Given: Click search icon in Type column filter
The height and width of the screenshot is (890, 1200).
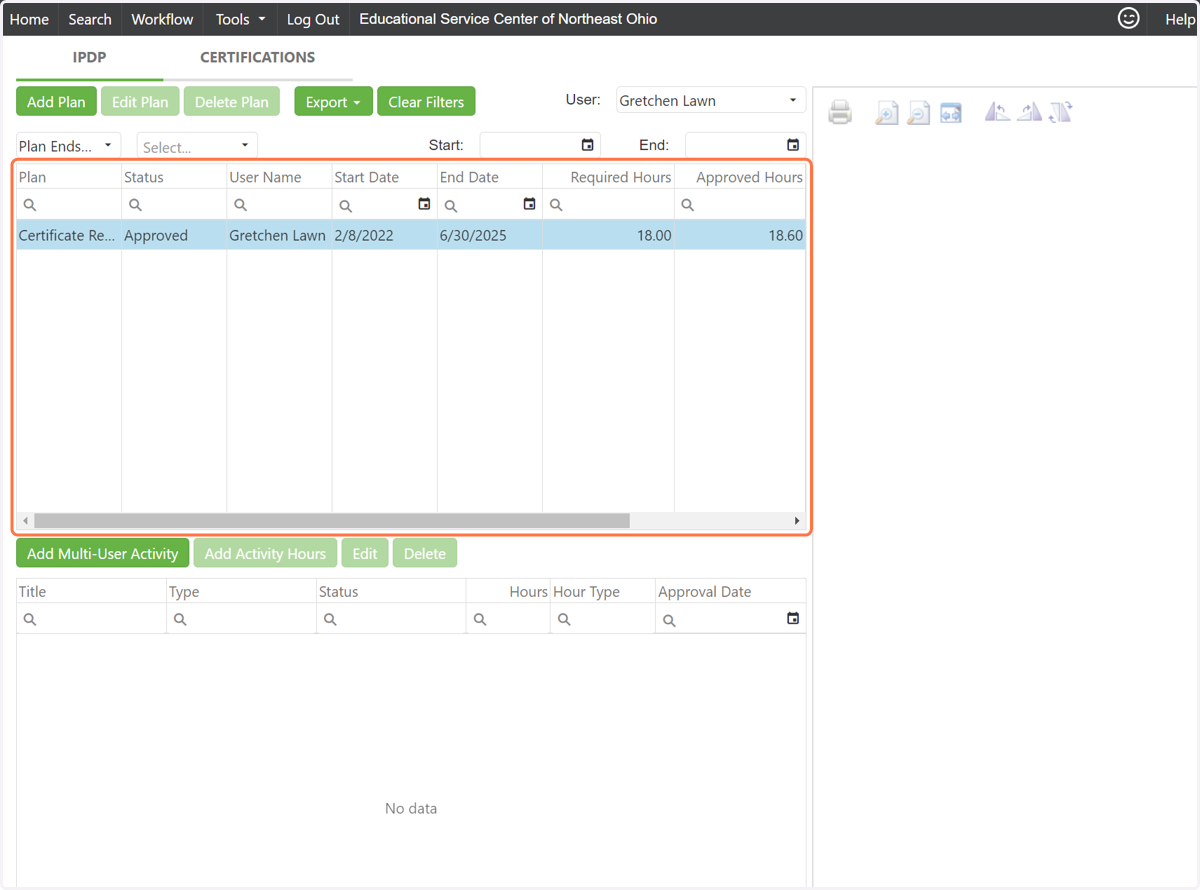Looking at the screenshot, I should [x=180, y=620].
